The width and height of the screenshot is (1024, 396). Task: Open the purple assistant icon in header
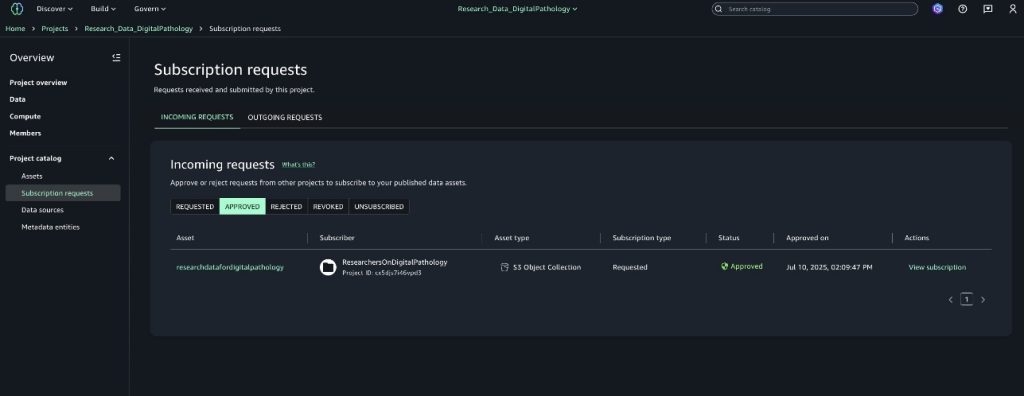[937, 9]
